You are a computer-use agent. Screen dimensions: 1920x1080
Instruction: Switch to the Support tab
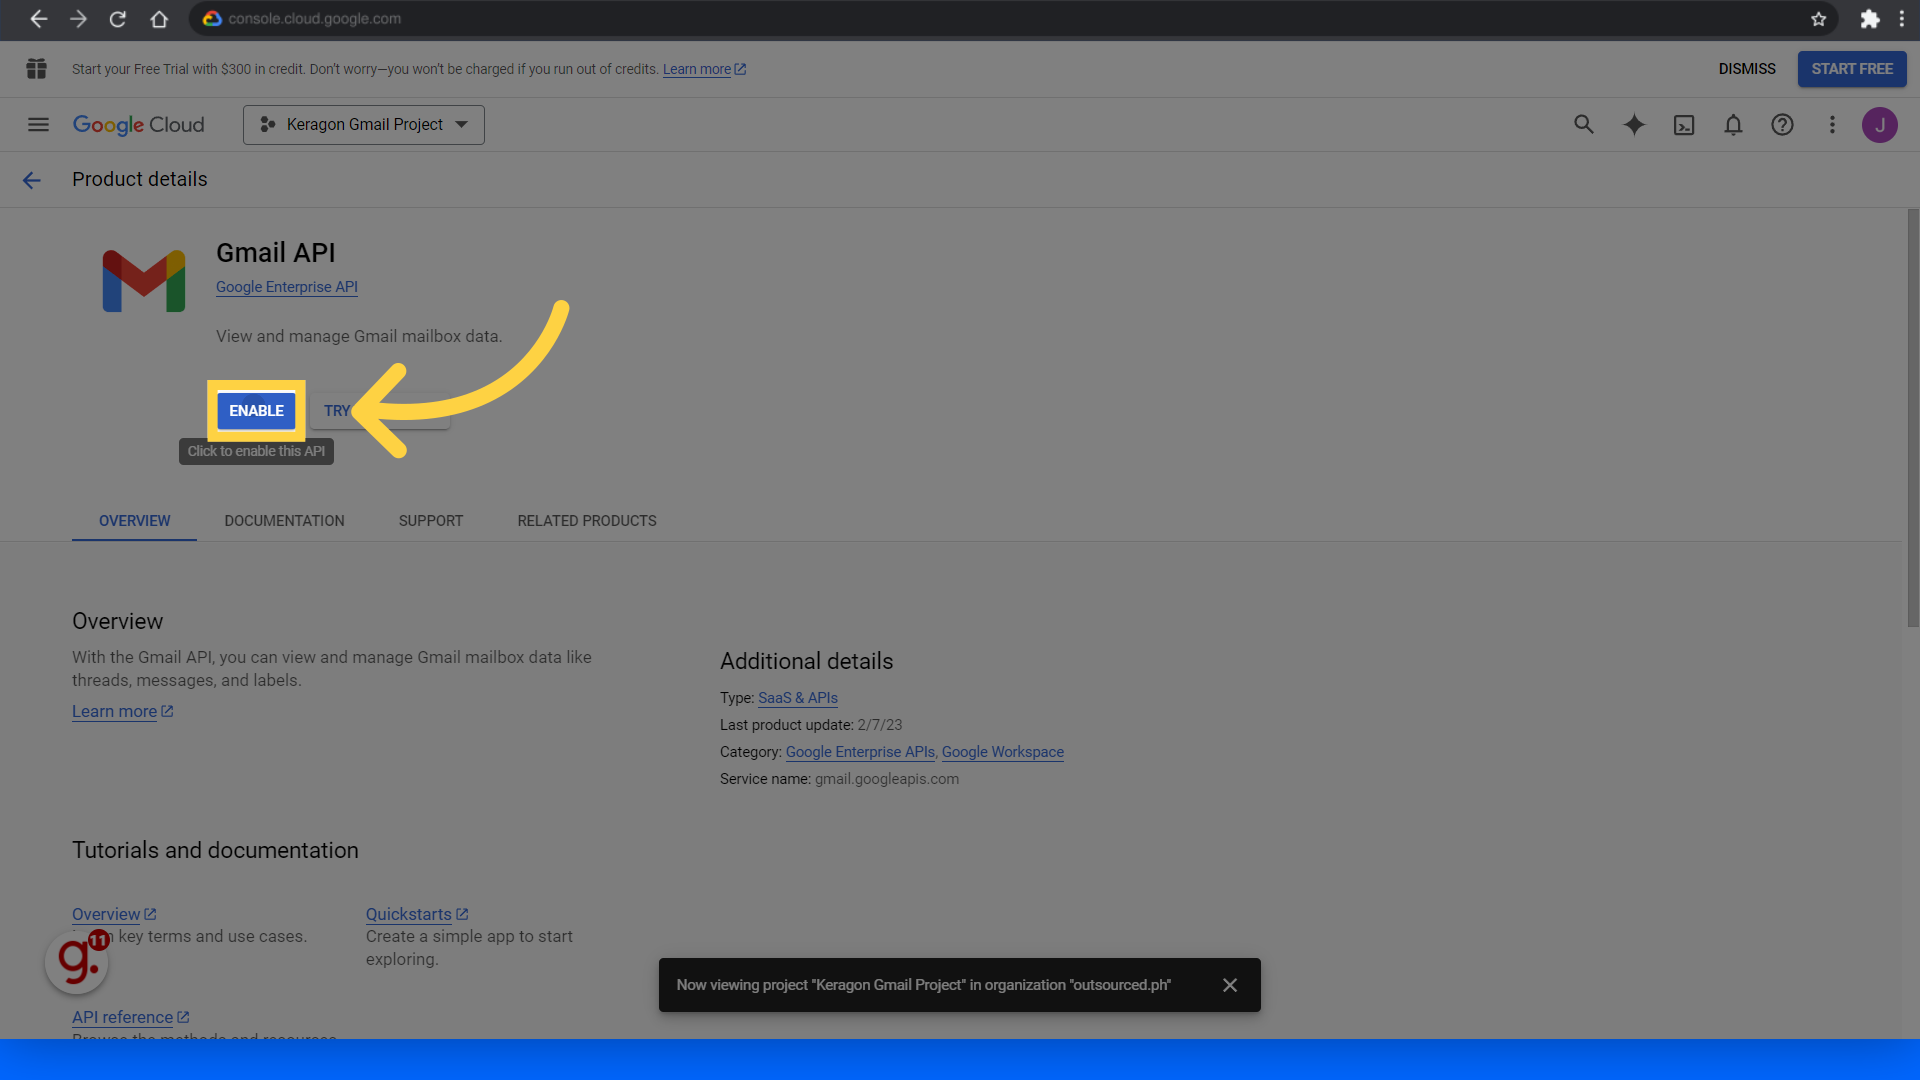tap(431, 521)
